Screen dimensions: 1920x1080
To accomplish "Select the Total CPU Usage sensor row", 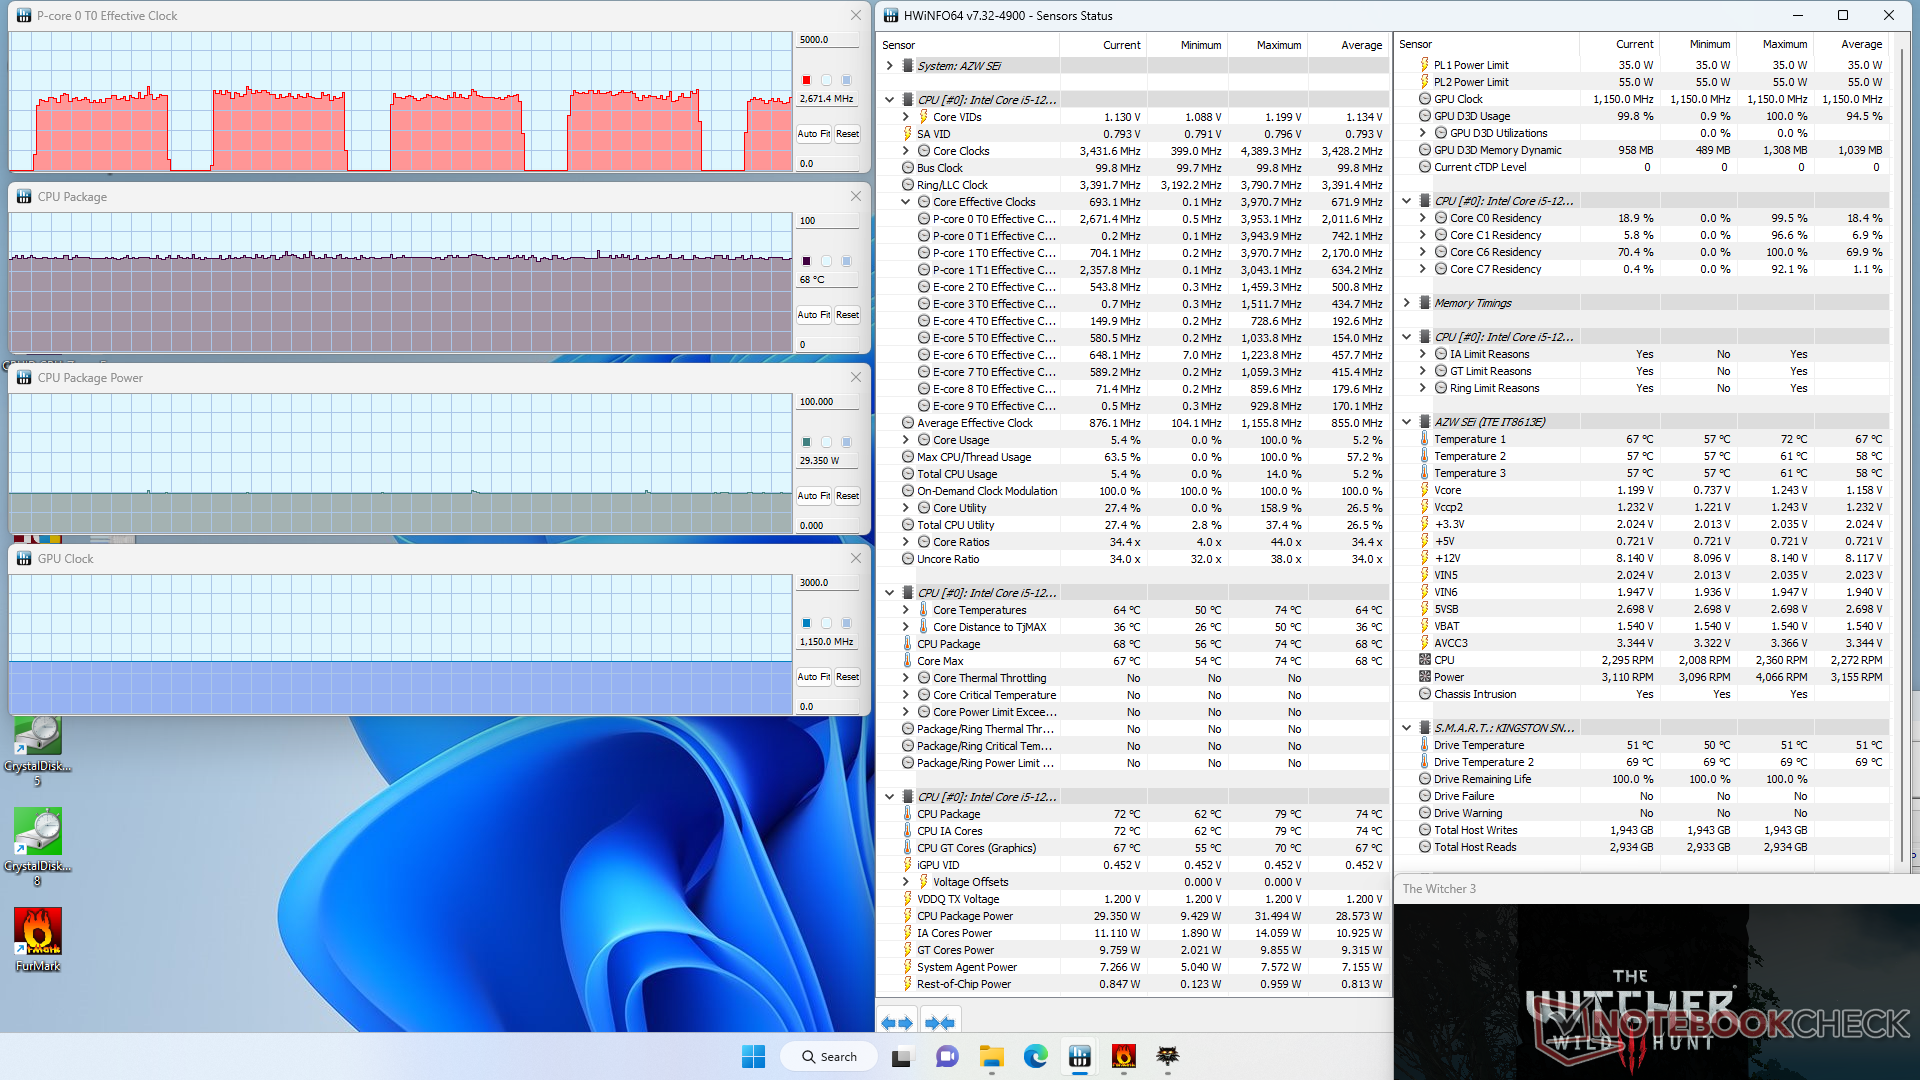I will click(x=1132, y=474).
